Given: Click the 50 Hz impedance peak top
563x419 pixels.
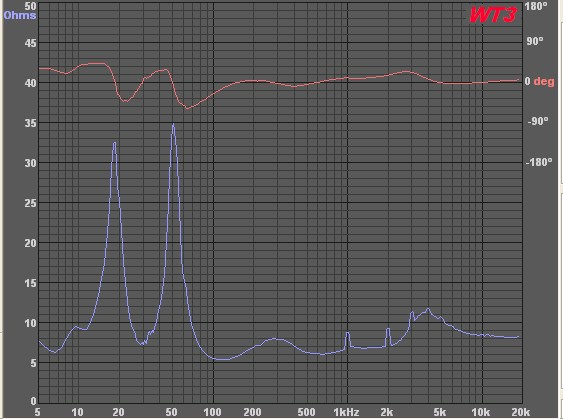Looking at the screenshot, I should pyautogui.click(x=173, y=125).
